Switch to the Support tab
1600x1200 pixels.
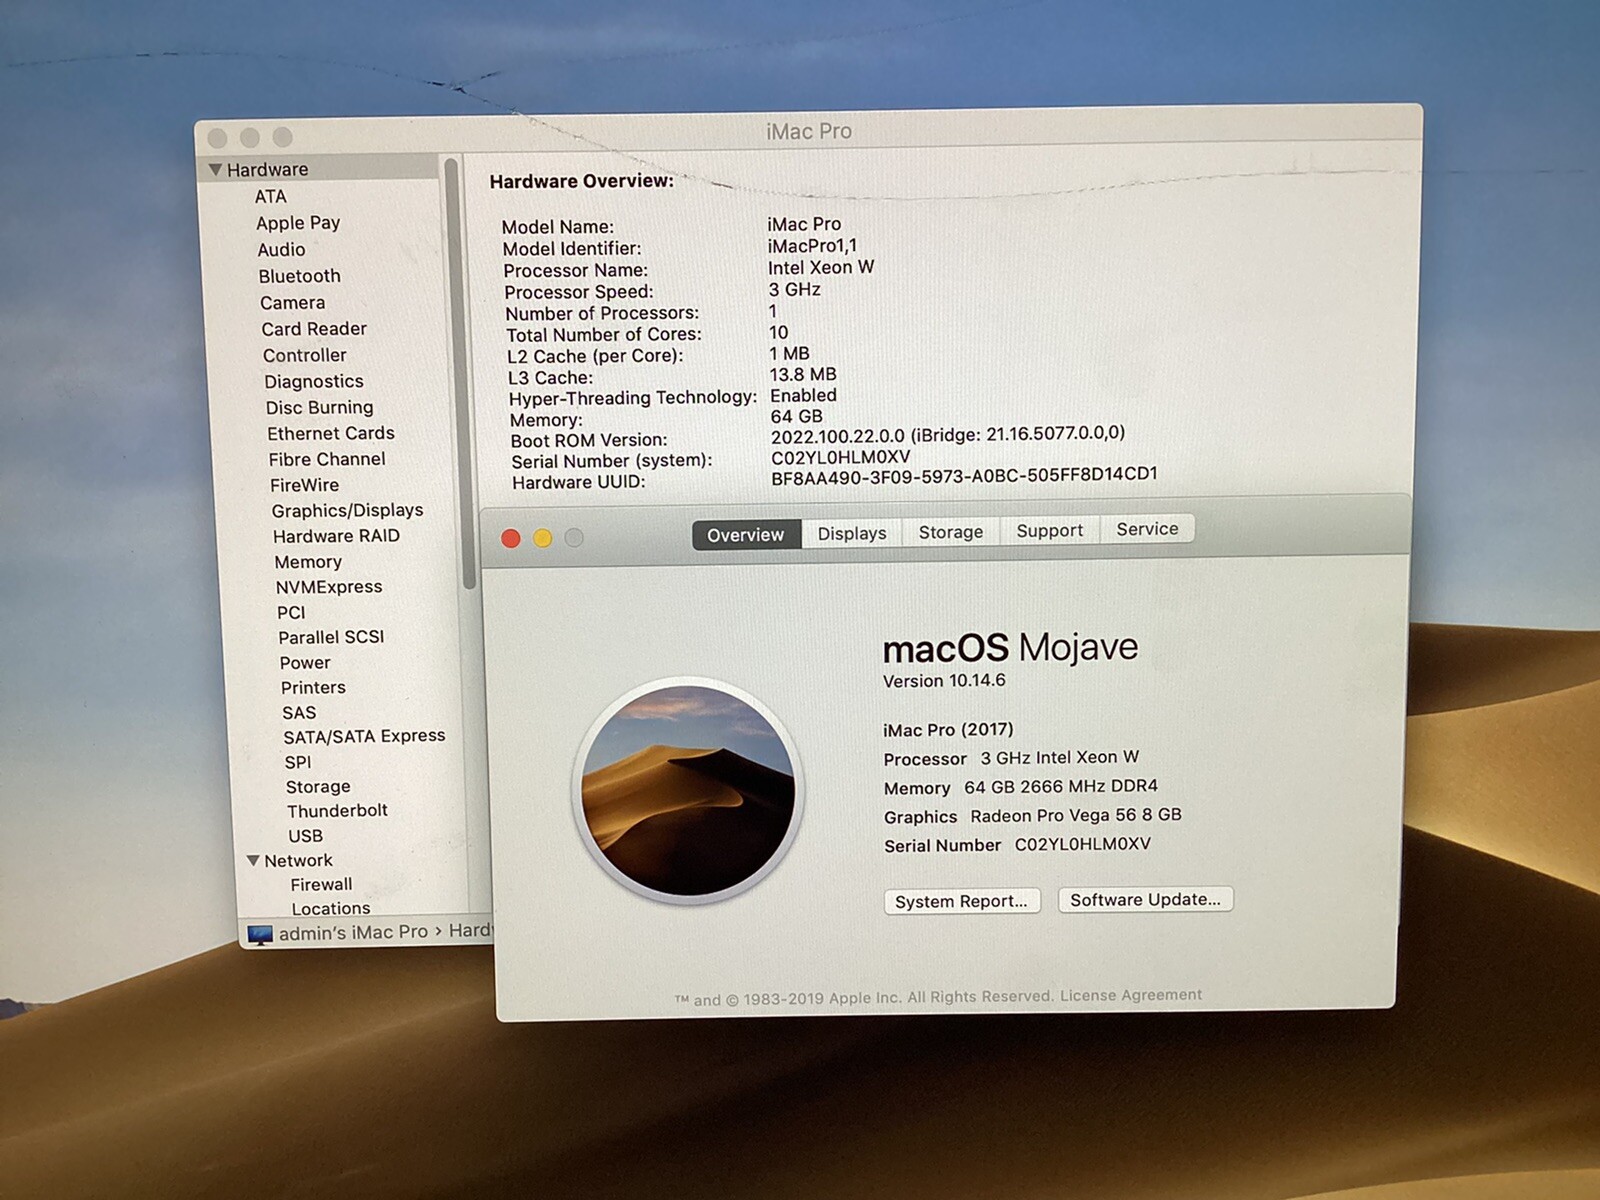[x=1050, y=531]
